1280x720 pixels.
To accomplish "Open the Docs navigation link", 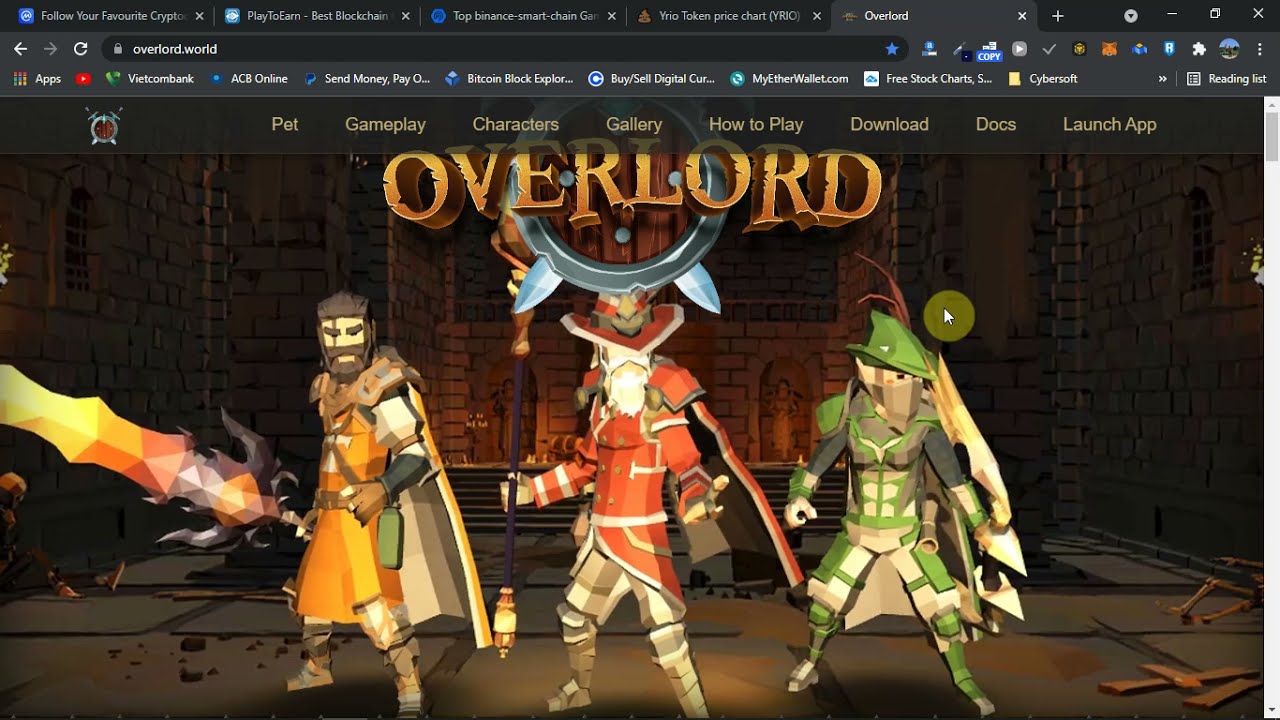I will coord(996,124).
